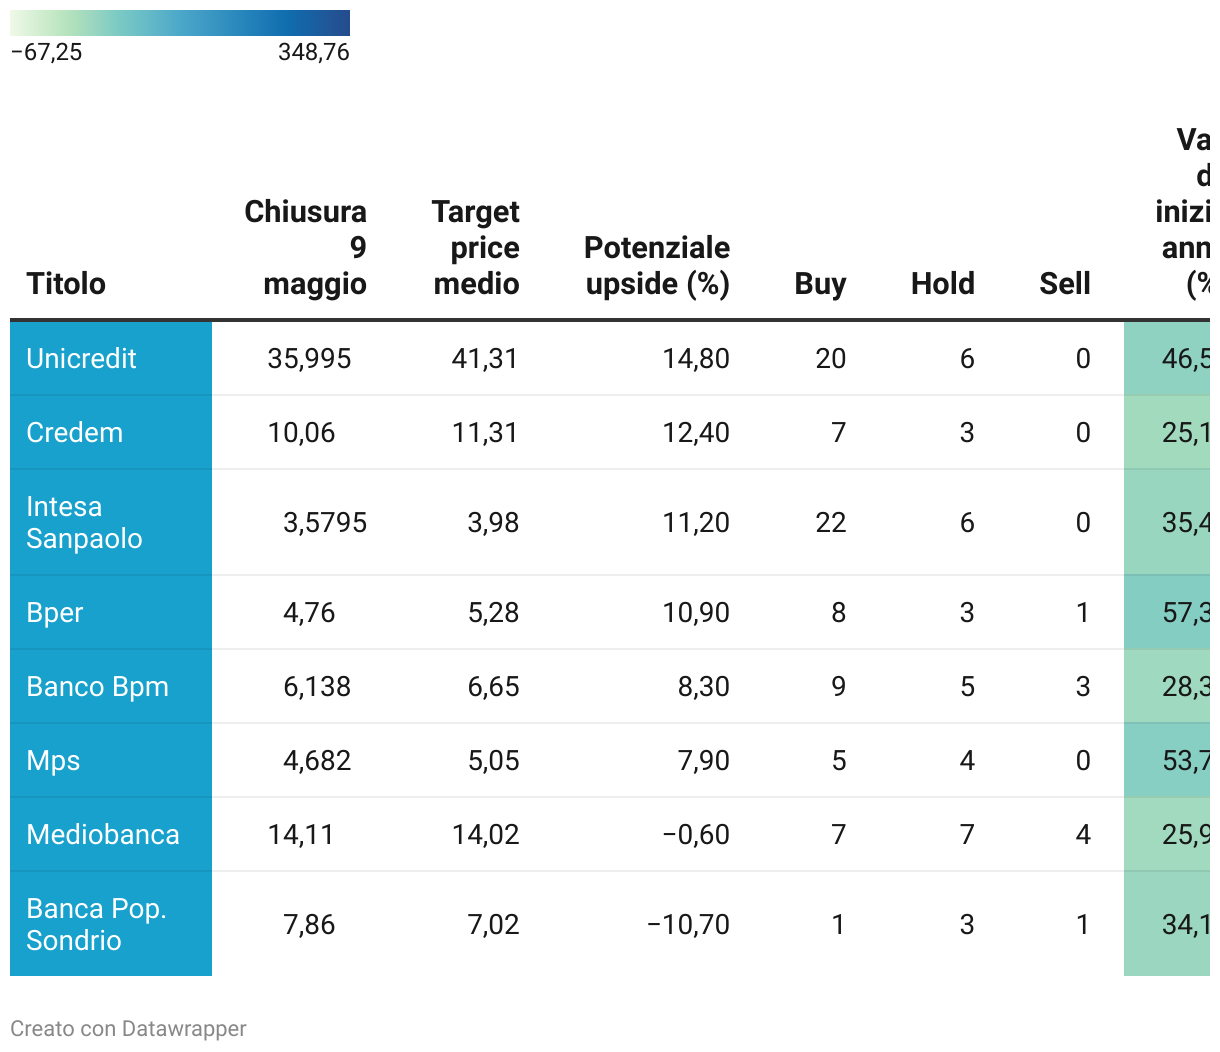Select Mediobanca's target price 14,02
The width and height of the screenshot is (1220, 1052).
[485, 835]
